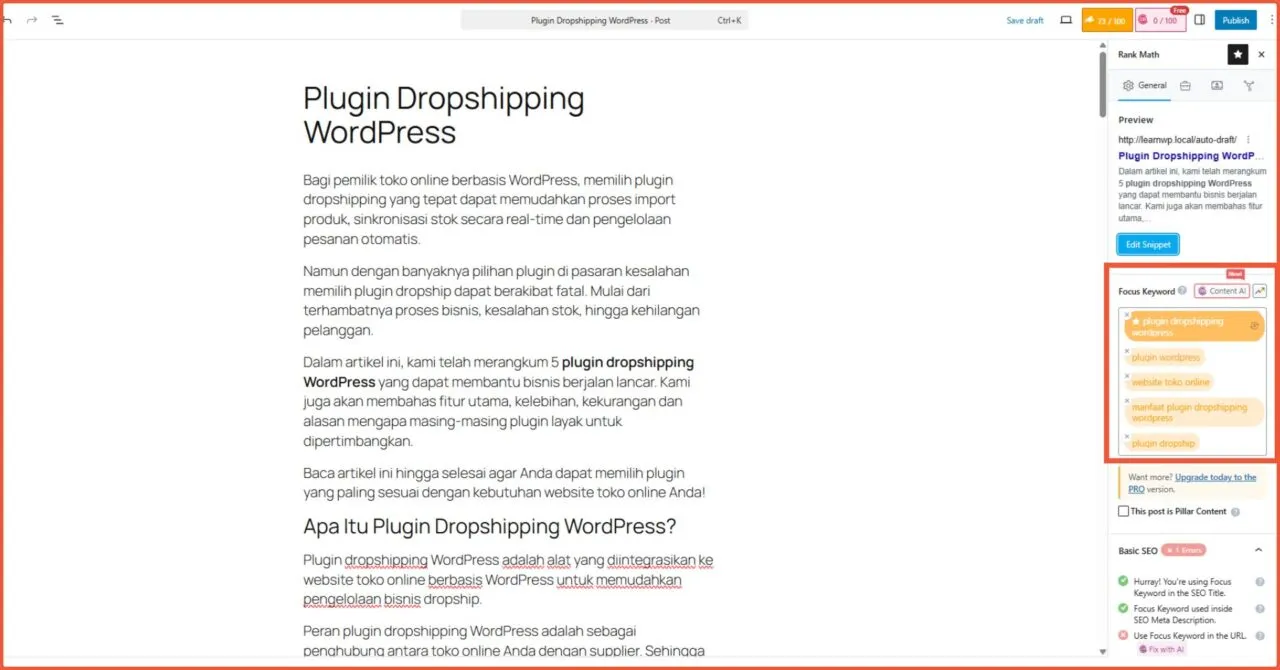Open the keyword trends analytics icon
The width and height of the screenshot is (1280, 670).
click(x=1259, y=290)
